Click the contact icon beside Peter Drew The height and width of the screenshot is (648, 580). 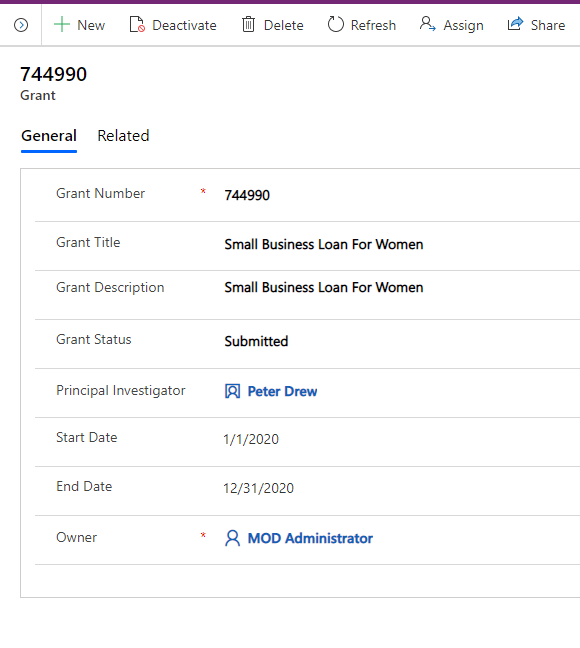pos(232,391)
